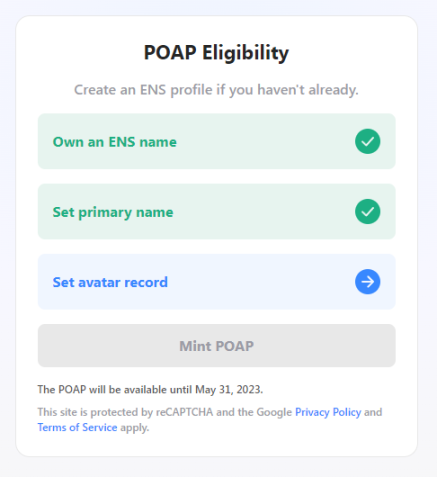Click the 'May 31, 2023' date text

(x=229, y=390)
